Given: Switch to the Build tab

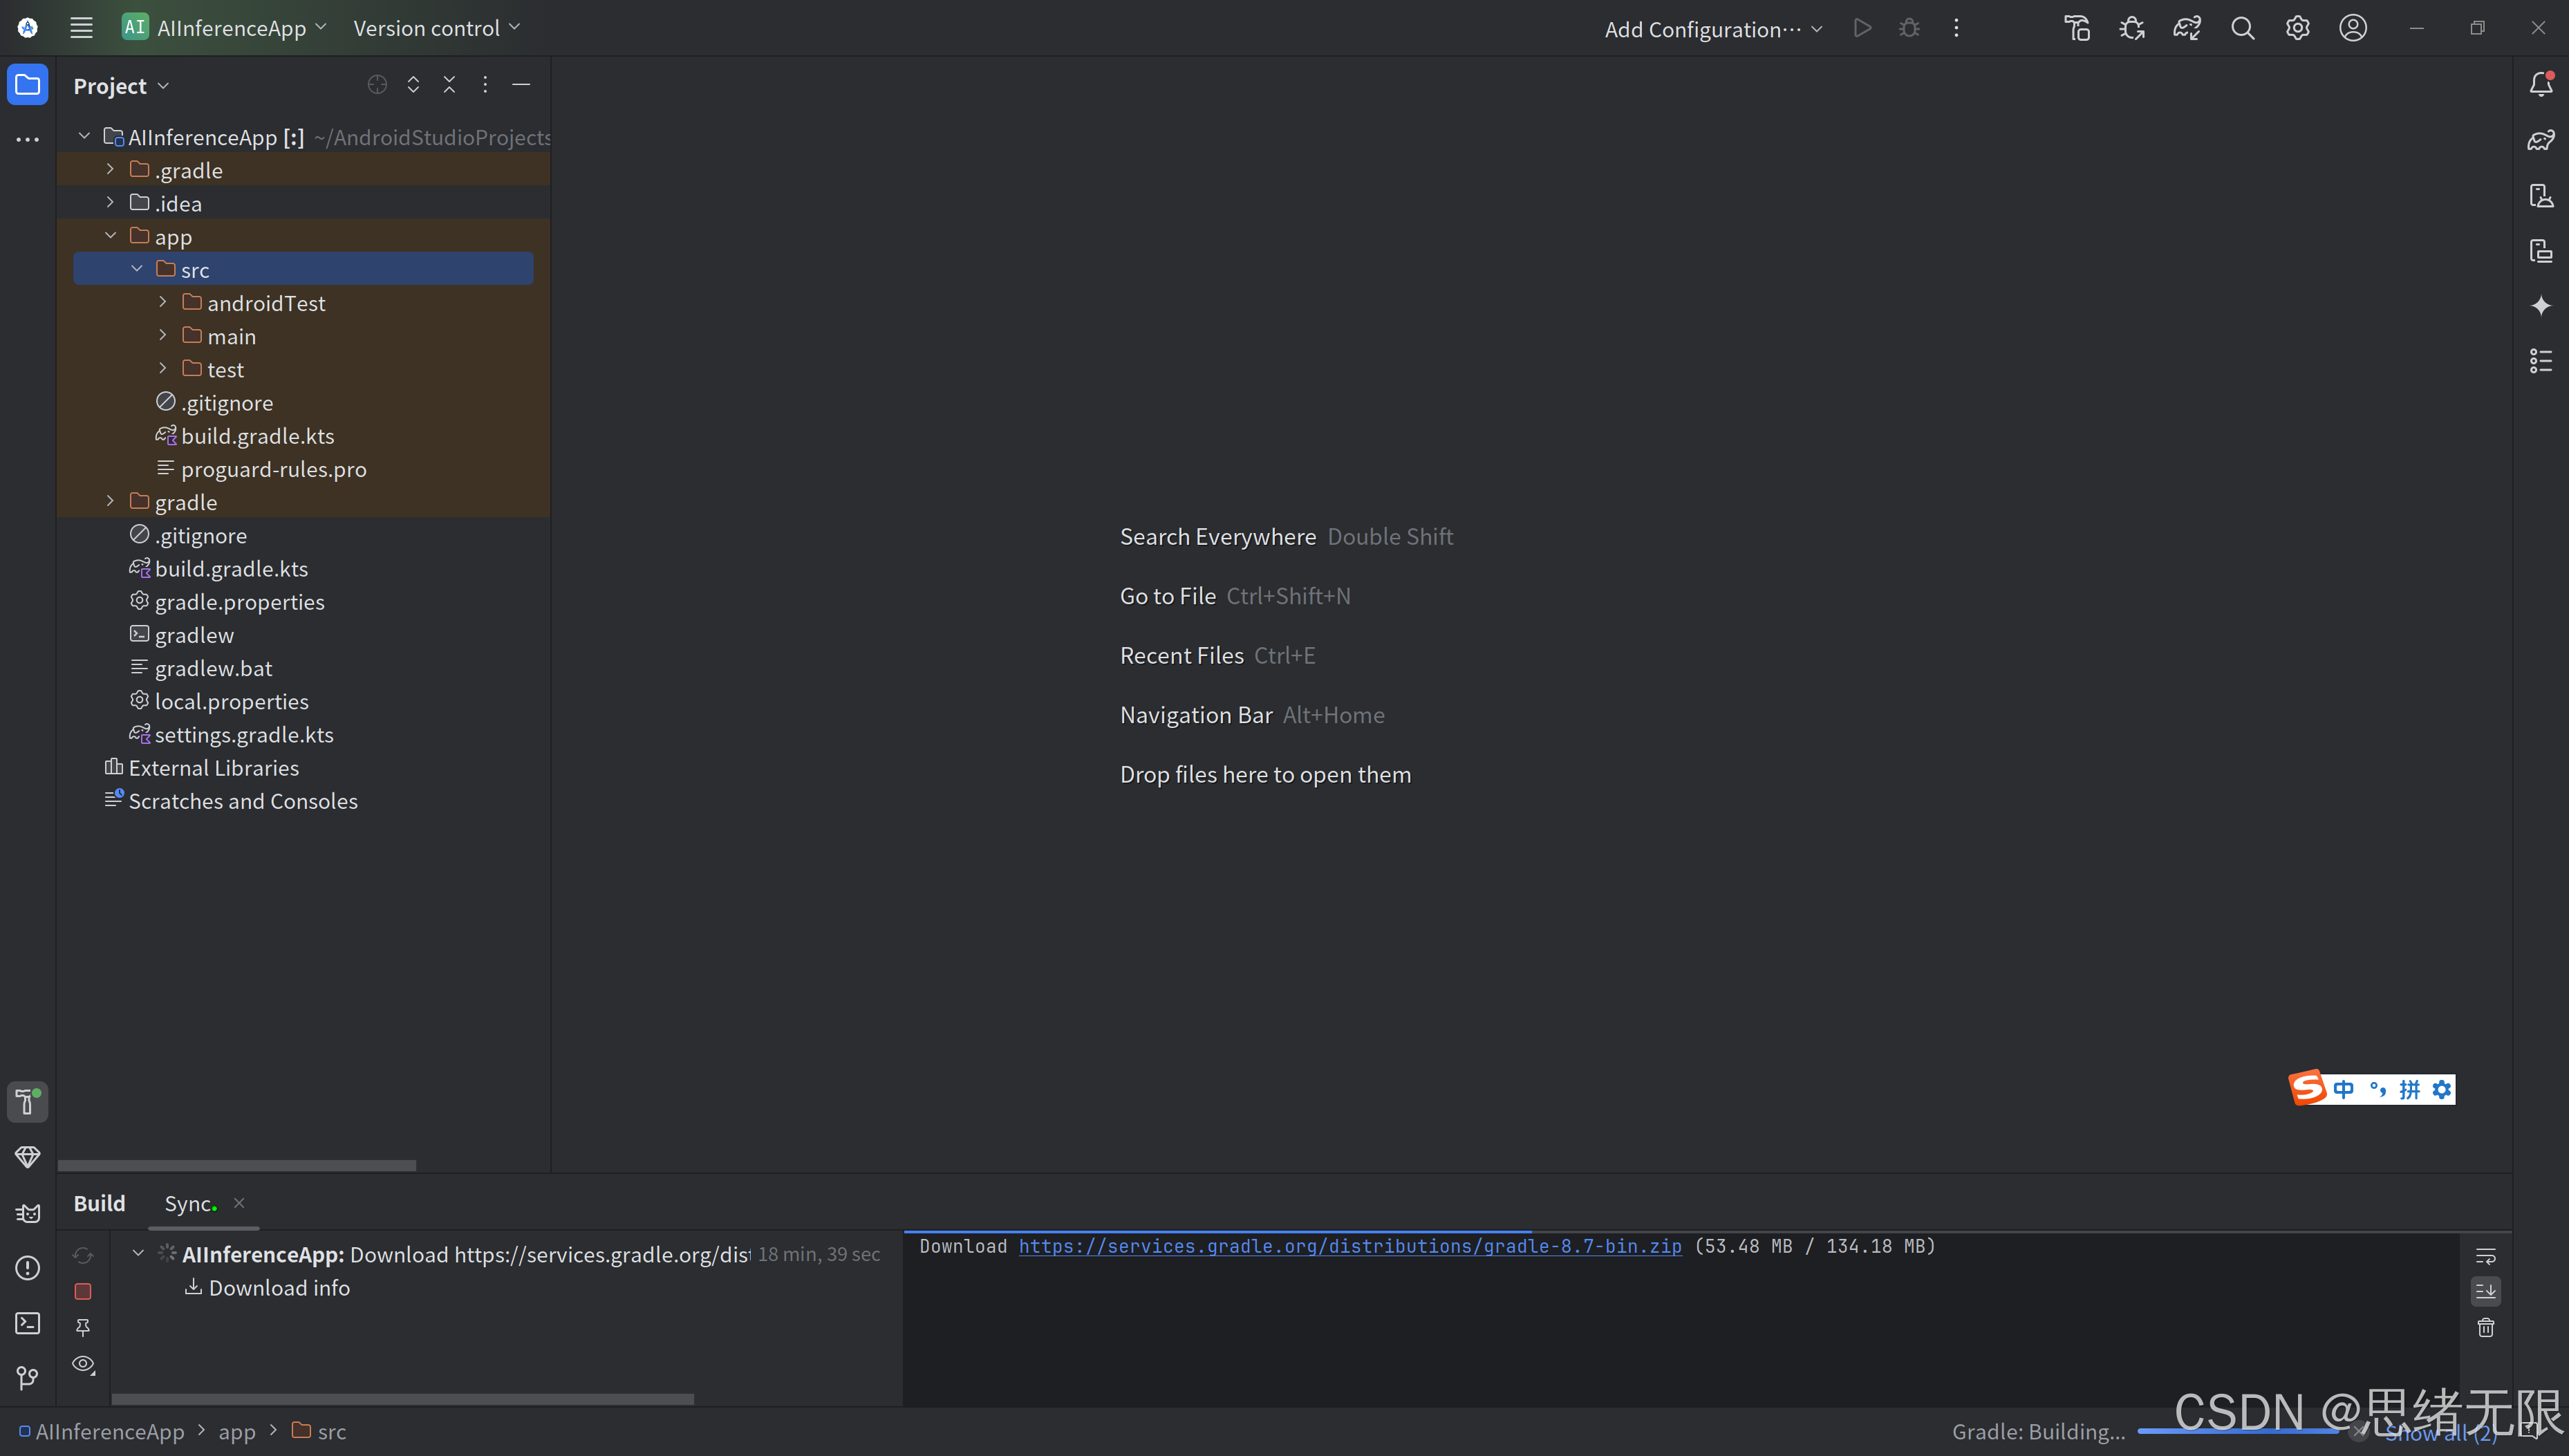Looking at the screenshot, I should click(99, 1203).
